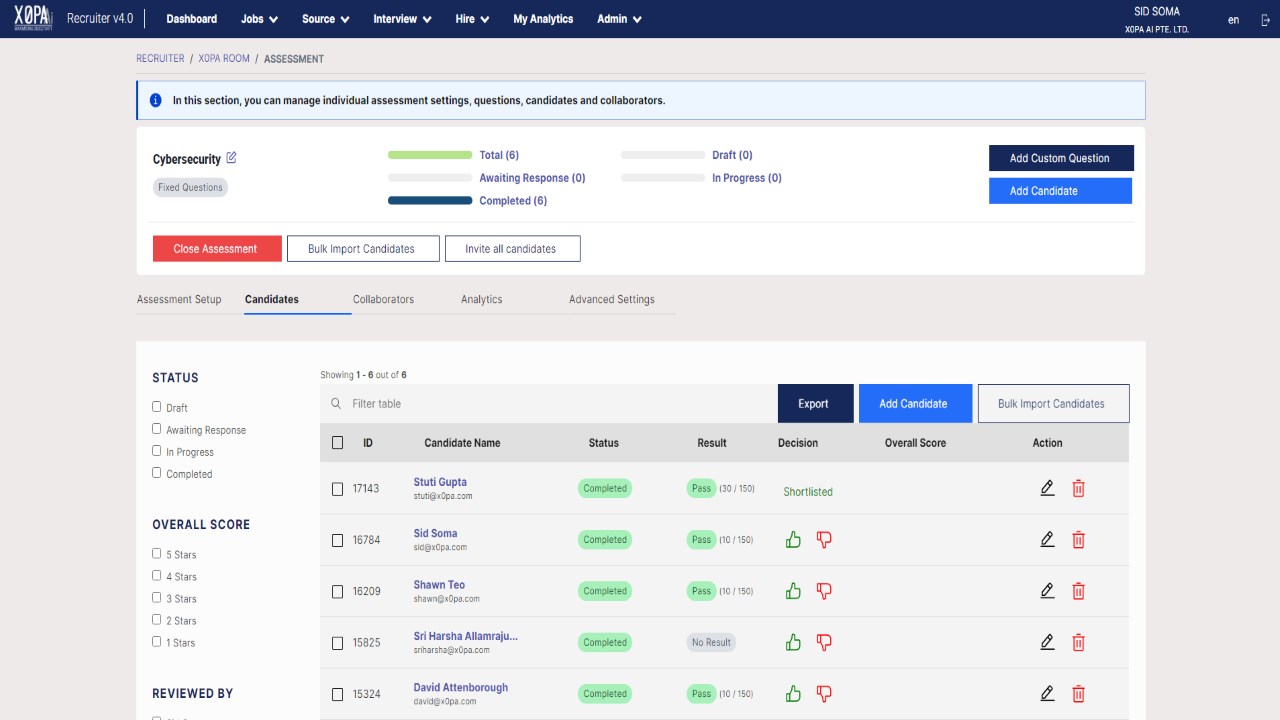The height and width of the screenshot is (720, 1280).
Task: Click the red Close Assessment button
Action: tap(217, 249)
